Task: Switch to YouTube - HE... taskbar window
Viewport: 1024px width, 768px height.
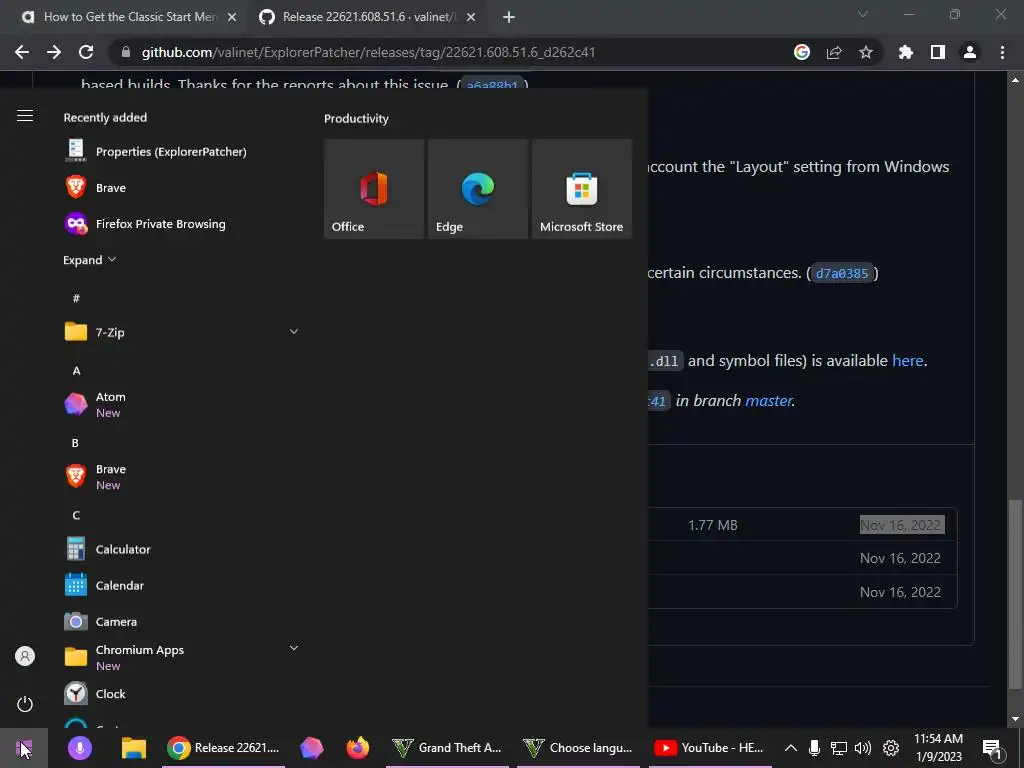Action: click(x=709, y=748)
